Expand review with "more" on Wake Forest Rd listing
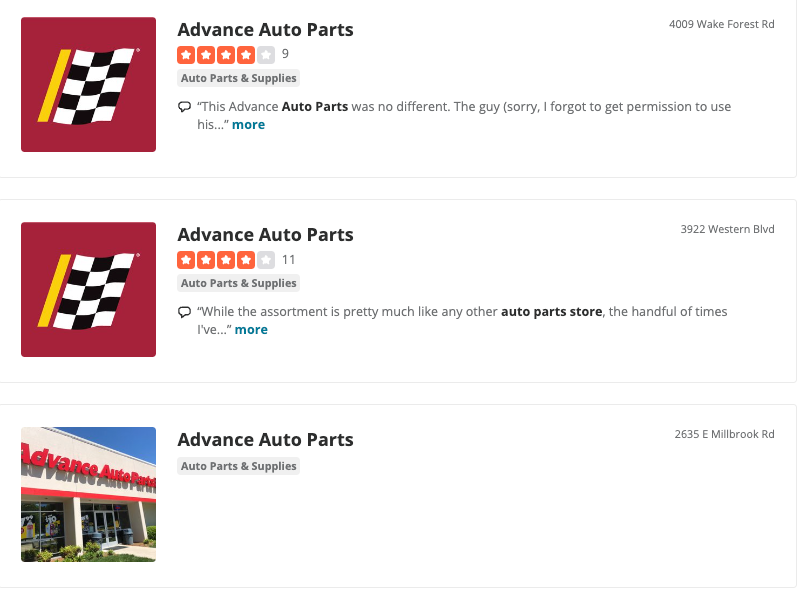Screen dimensions: 809x595 click(249, 125)
